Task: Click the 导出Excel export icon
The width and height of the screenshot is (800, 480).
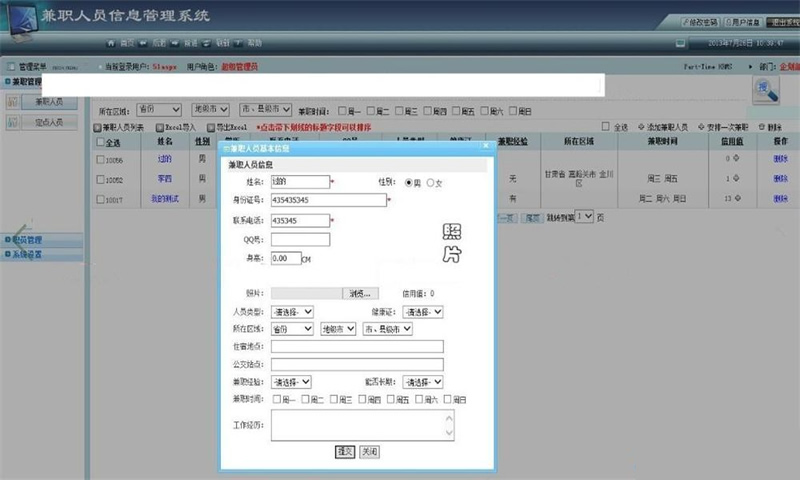Action: (x=211, y=128)
